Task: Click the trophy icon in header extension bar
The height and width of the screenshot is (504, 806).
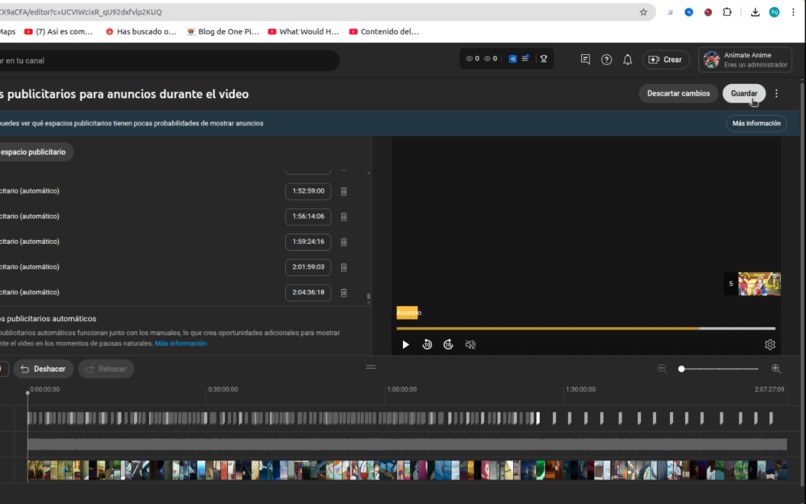Action: coord(543,59)
